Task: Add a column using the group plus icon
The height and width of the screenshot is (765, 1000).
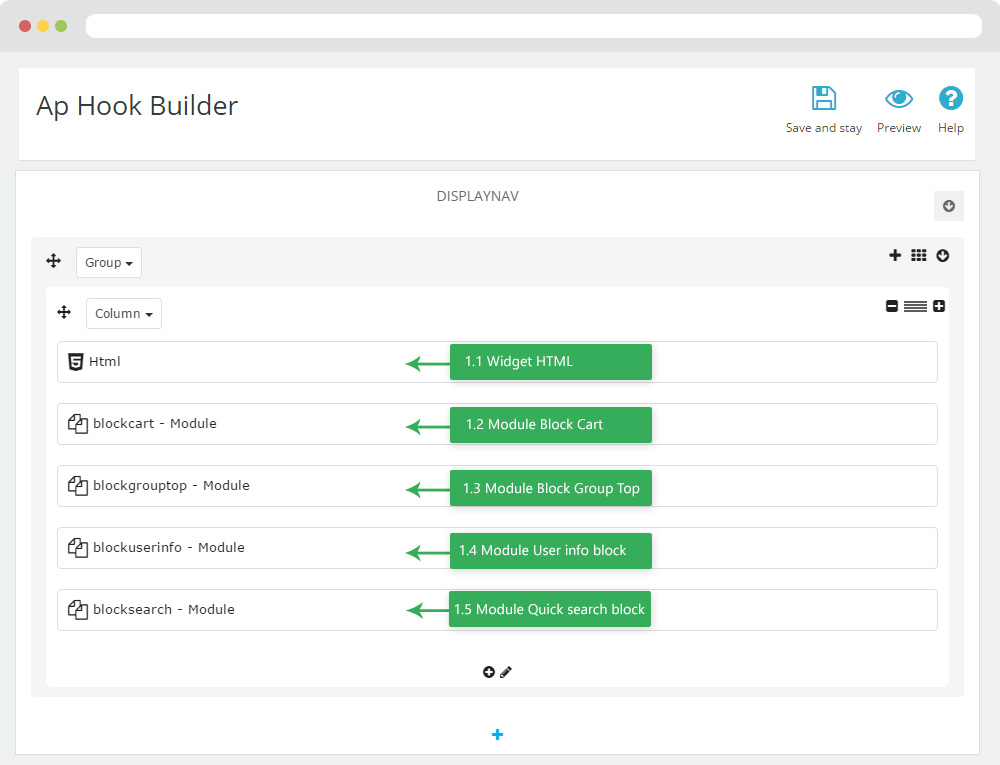Action: pyautogui.click(x=895, y=256)
